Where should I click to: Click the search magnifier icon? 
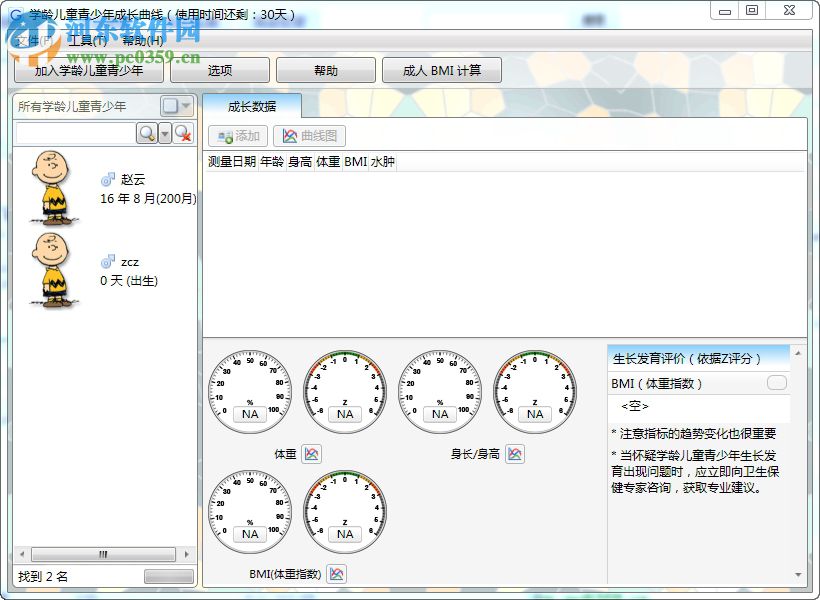(x=147, y=134)
